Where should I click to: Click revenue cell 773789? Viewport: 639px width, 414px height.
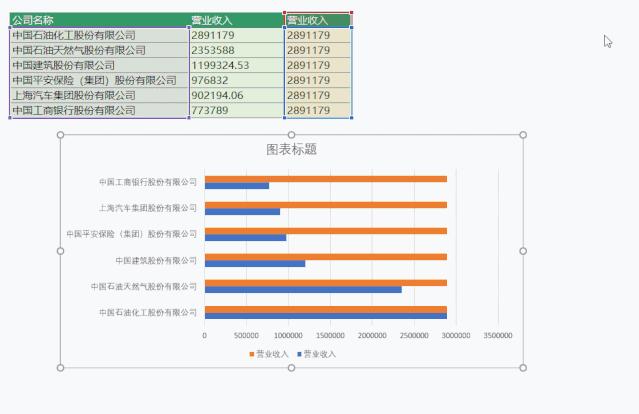coord(236,110)
